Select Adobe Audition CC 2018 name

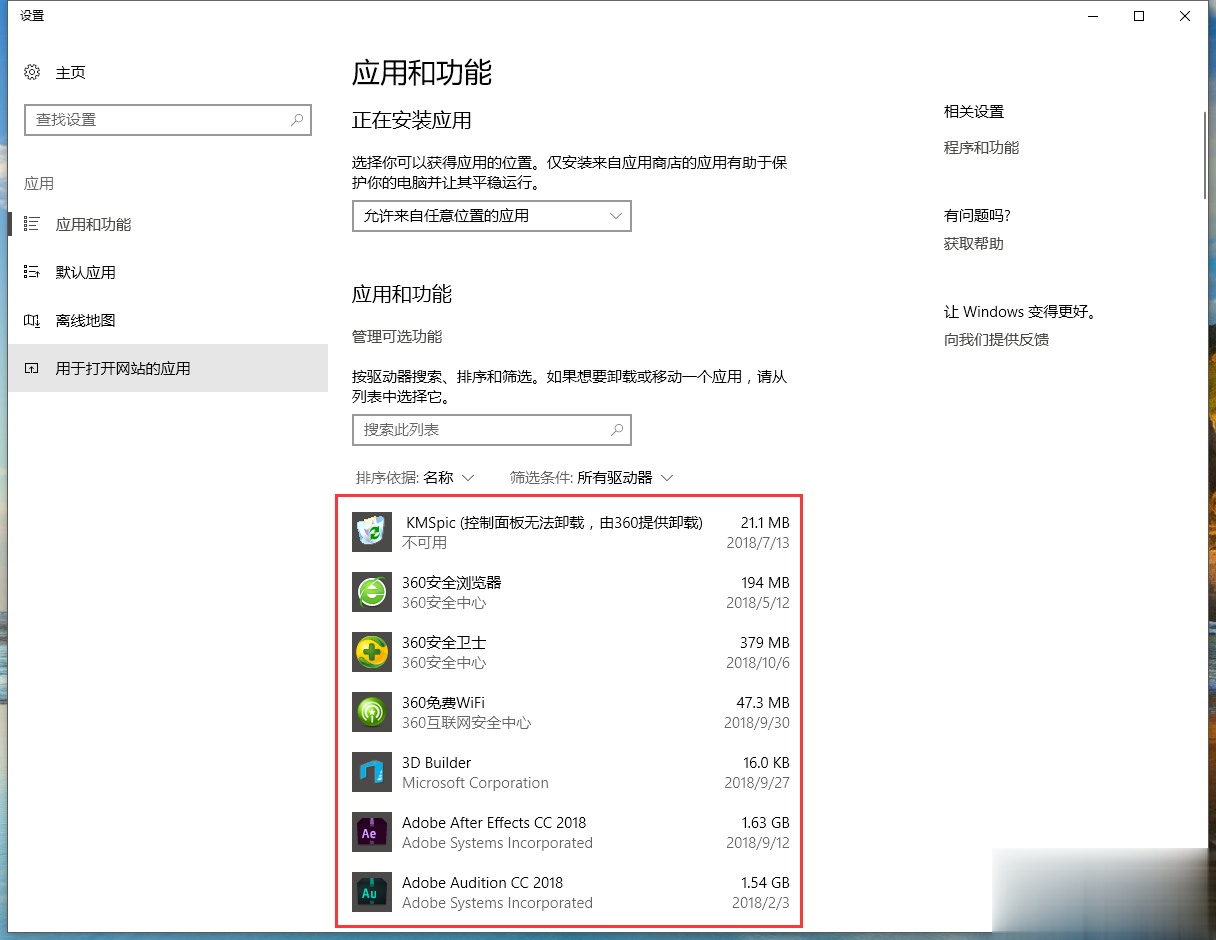482,883
